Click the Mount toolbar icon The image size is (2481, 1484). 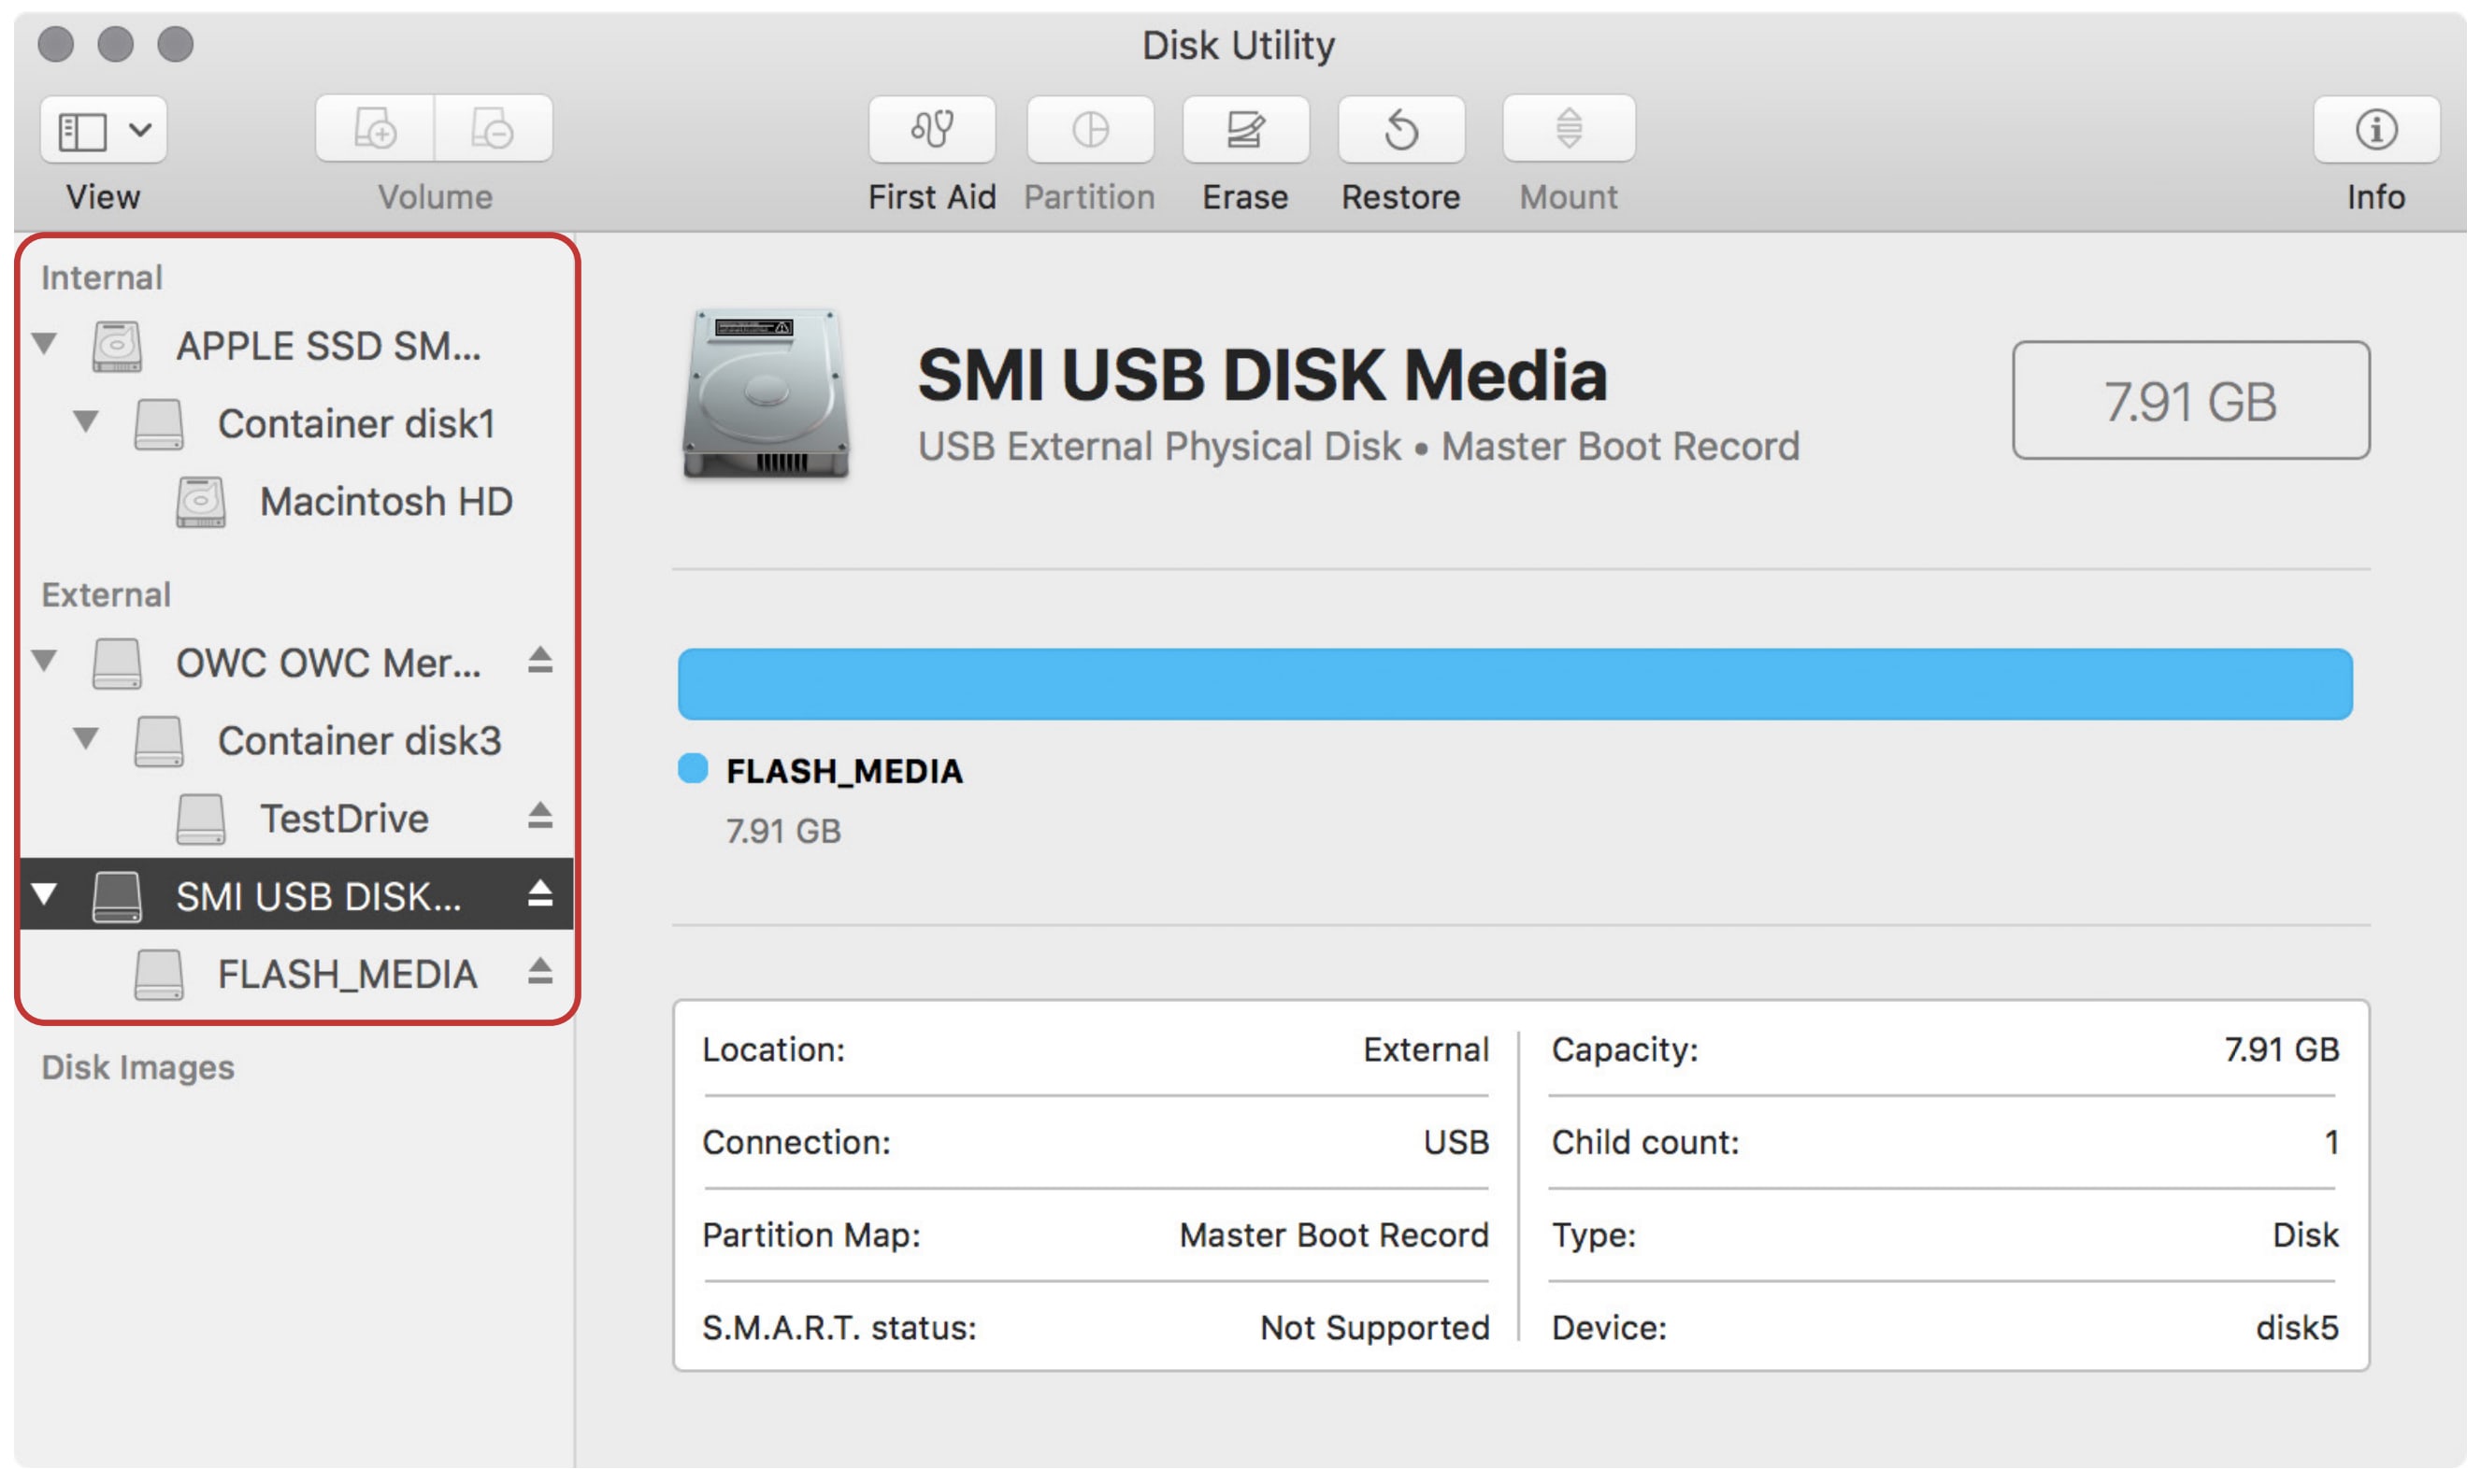pyautogui.click(x=1568, y=129)
